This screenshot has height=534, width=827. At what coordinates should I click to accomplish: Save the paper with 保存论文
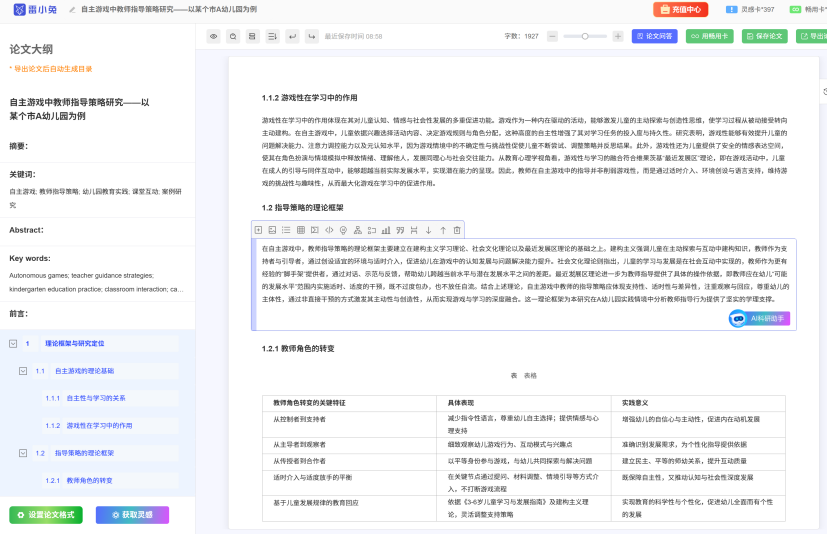pyautogui.click(x=765, y=36)
